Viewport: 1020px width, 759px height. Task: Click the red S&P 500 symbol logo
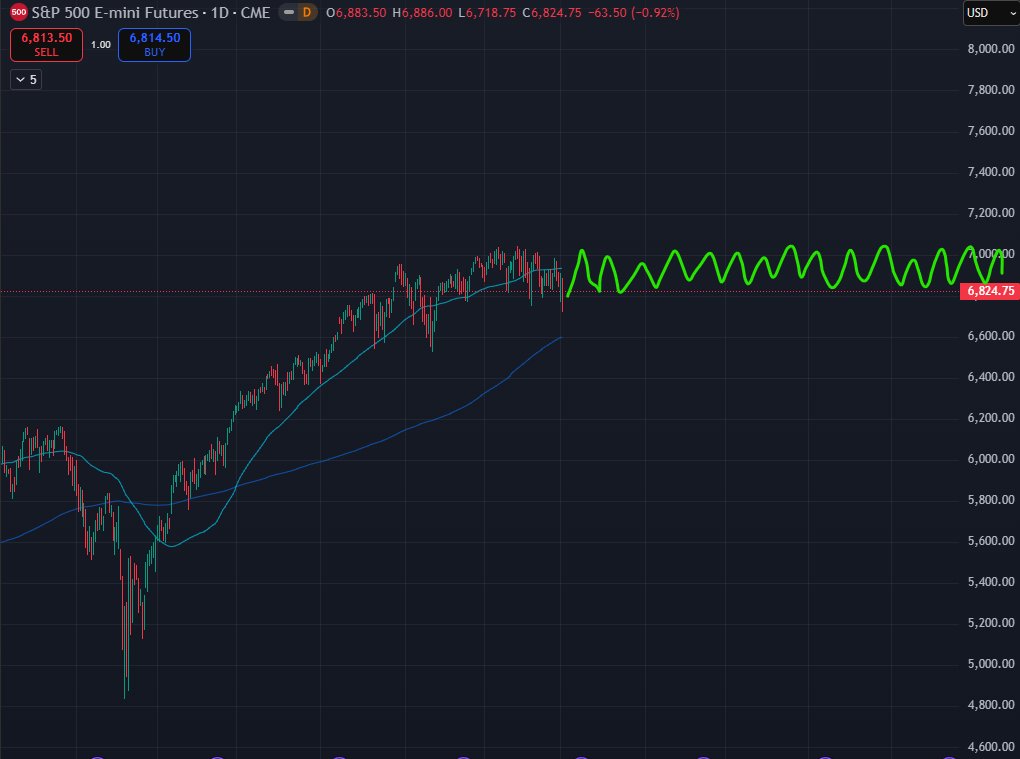coord(18,12)
